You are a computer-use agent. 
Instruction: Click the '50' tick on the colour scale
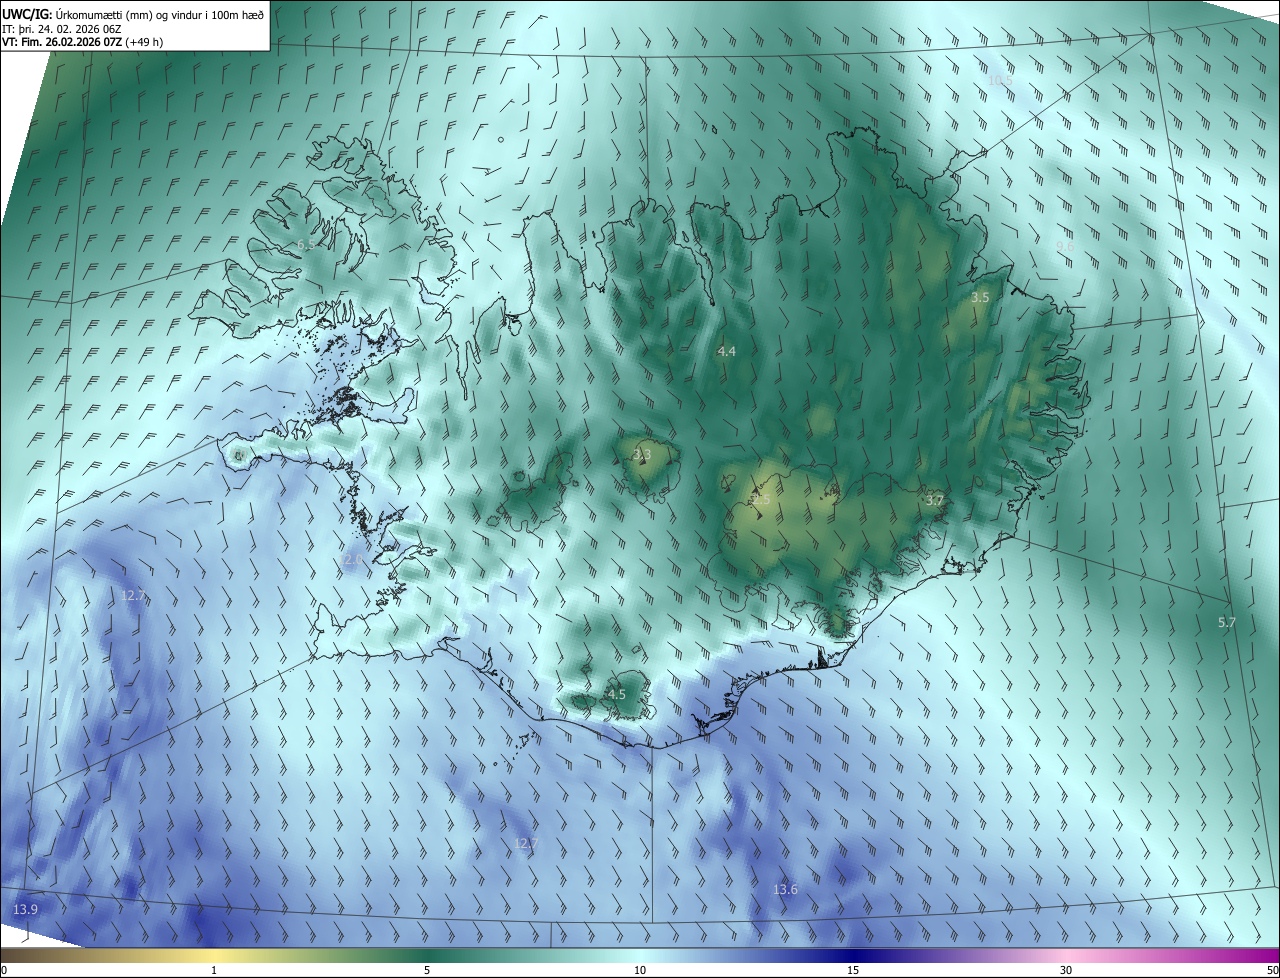pos(1272,971)
